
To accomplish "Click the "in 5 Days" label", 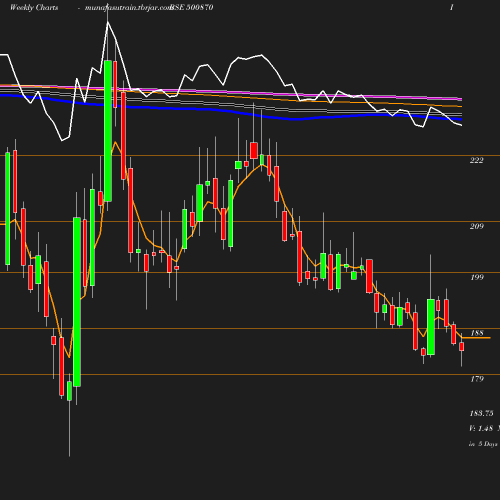I will 483,444.
